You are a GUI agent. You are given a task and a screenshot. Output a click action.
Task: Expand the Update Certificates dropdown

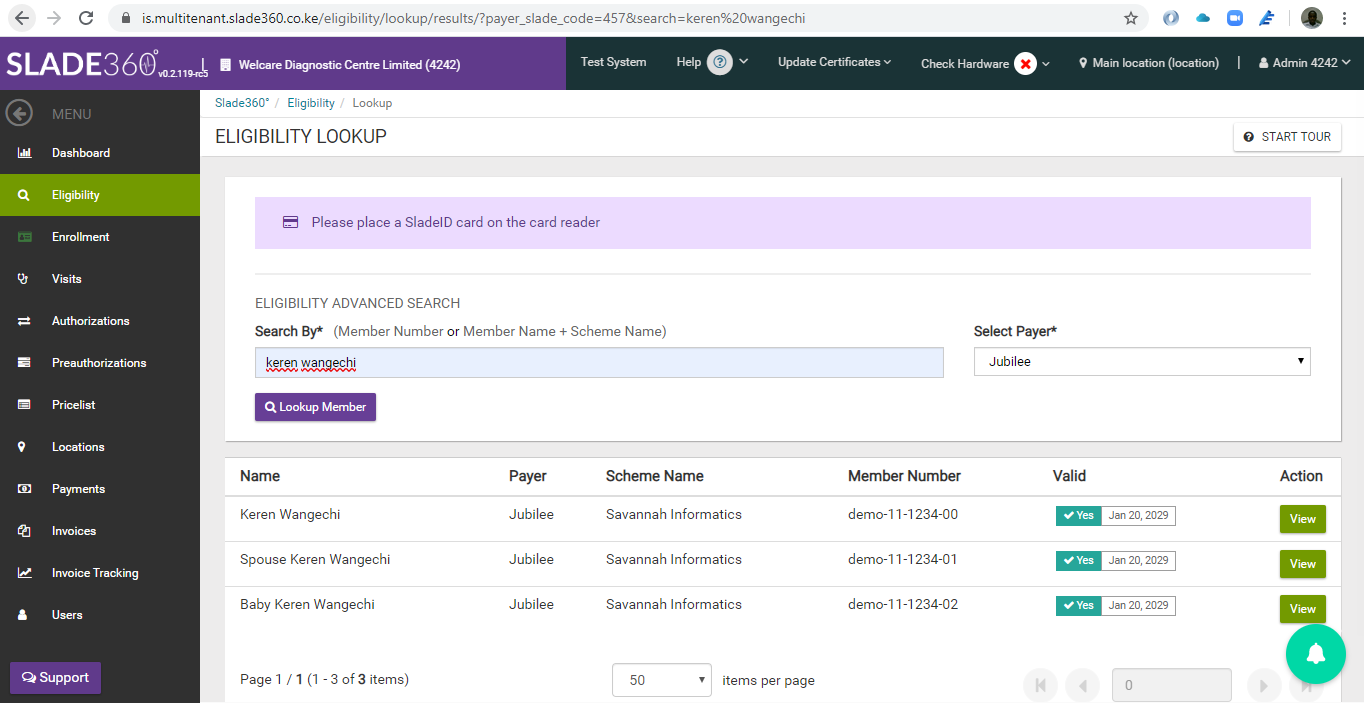coord(835,62)
